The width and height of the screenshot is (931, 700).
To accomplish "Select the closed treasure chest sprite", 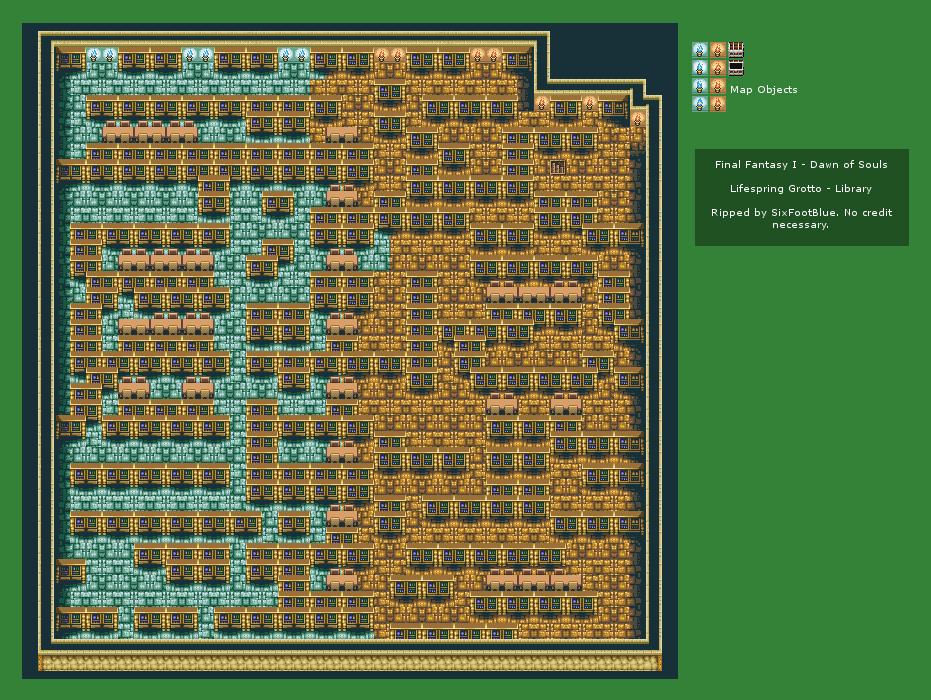I will click(736, 50).
